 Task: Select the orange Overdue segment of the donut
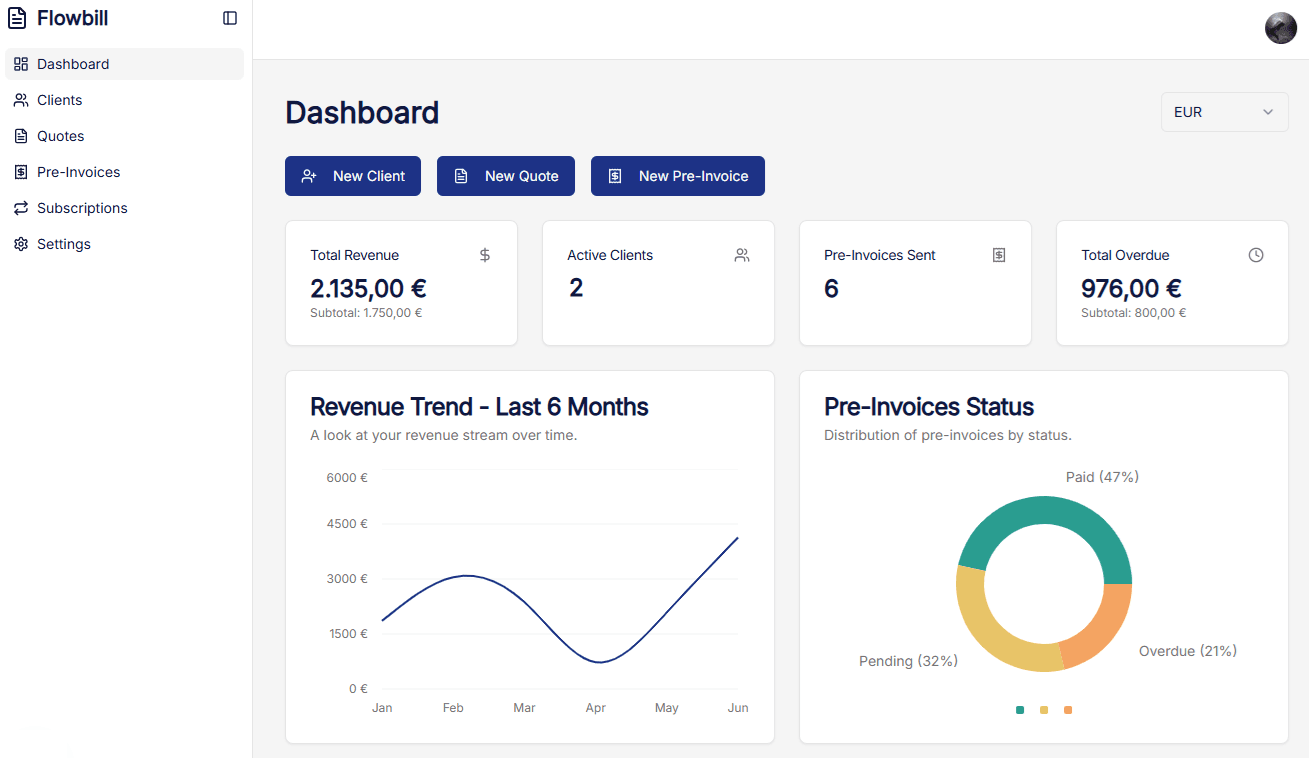[x=1115, y=615]
